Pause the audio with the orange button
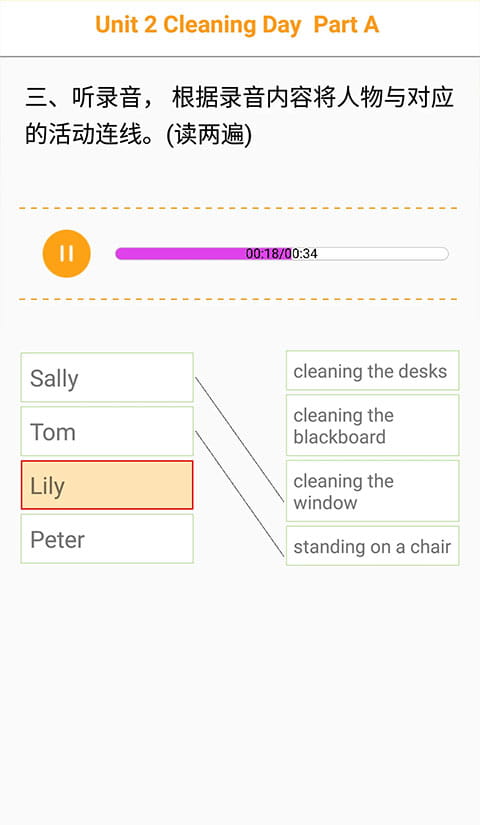Image resolution: width=480 pixels, height=825 pixels. click(66, 254)
